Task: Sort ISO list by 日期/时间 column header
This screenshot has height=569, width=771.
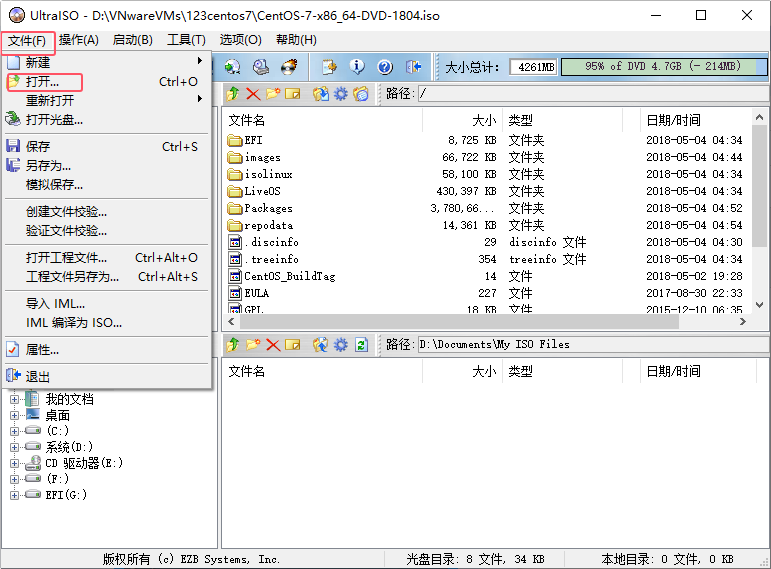Action: [696, 120]
